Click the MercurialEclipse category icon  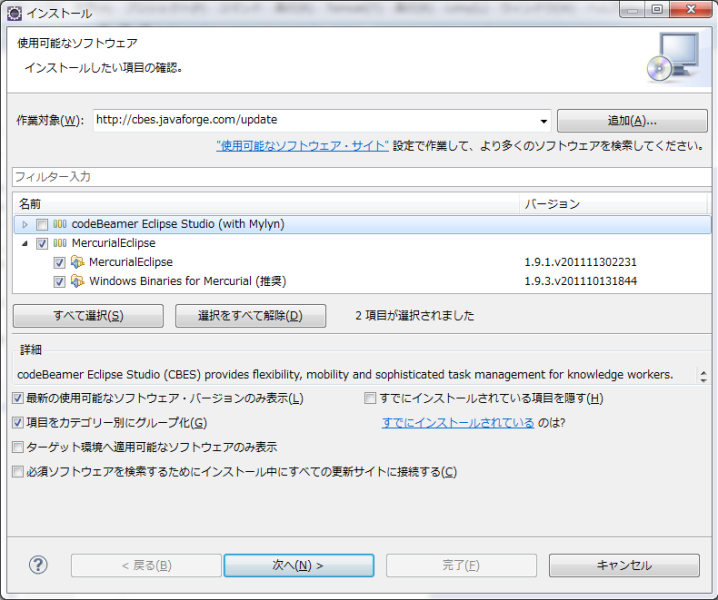coord(60,243)
